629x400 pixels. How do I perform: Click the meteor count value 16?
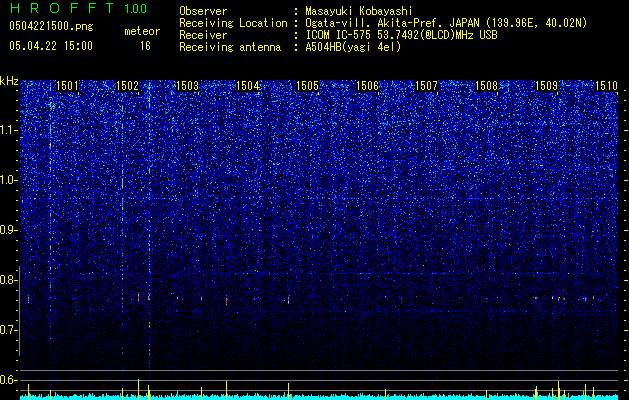(145, 46)
